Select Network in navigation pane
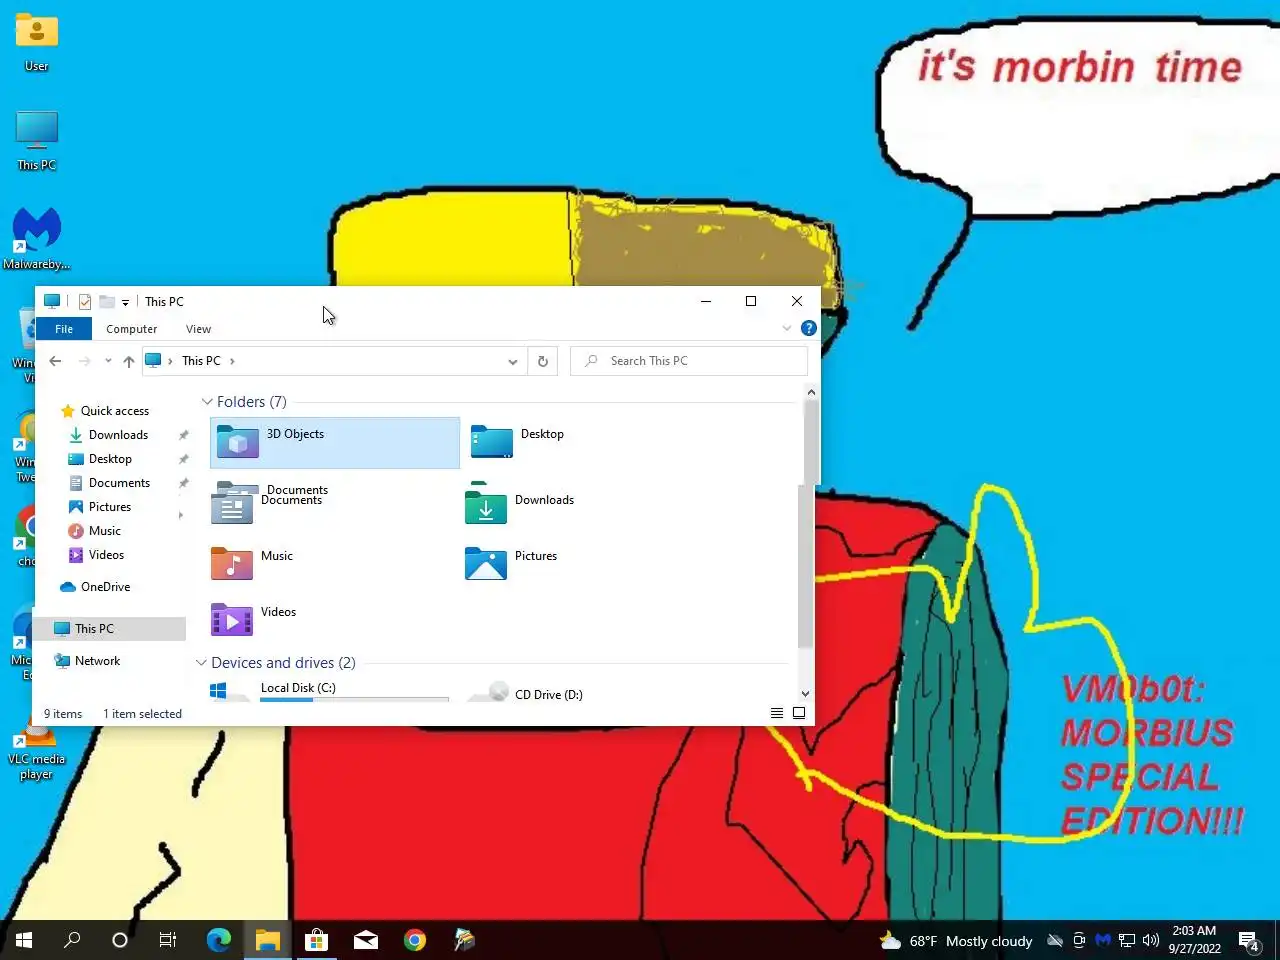 click(x=97, y=661)
